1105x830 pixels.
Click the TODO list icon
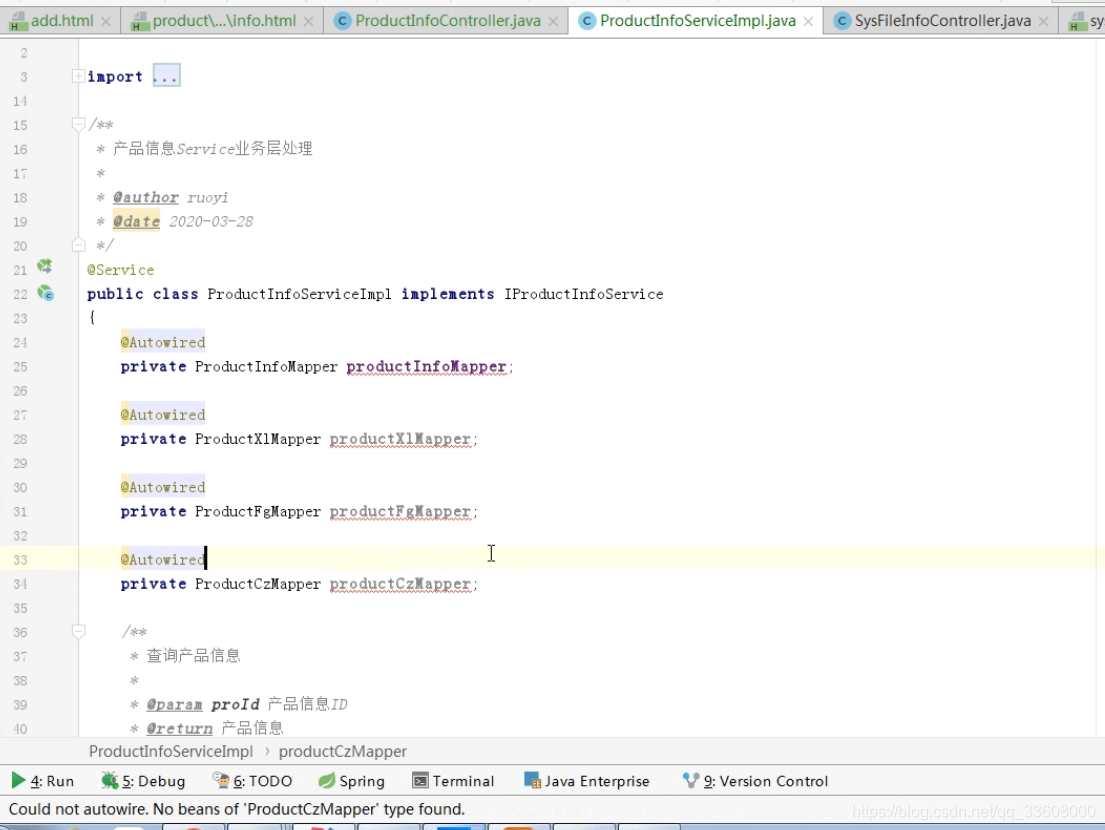[x=221, y=781]
